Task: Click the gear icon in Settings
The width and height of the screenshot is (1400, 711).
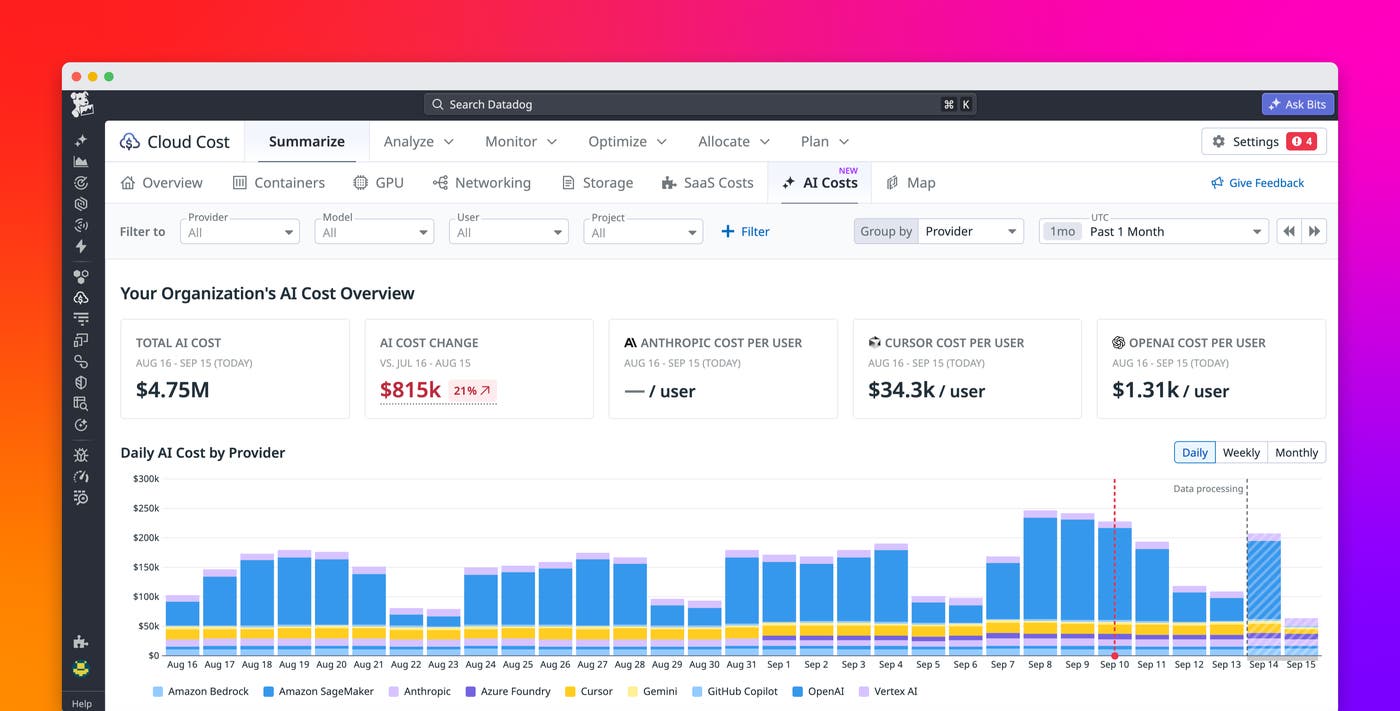Action: pos(1219,142)
